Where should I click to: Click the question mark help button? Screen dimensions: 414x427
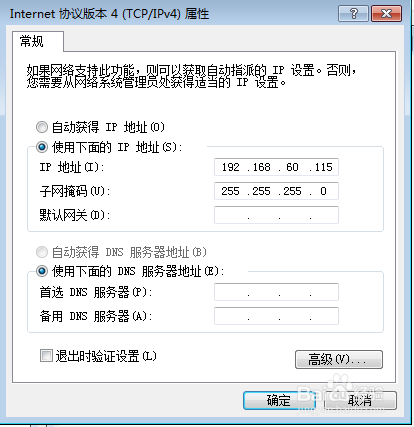[x=353, y=14]
